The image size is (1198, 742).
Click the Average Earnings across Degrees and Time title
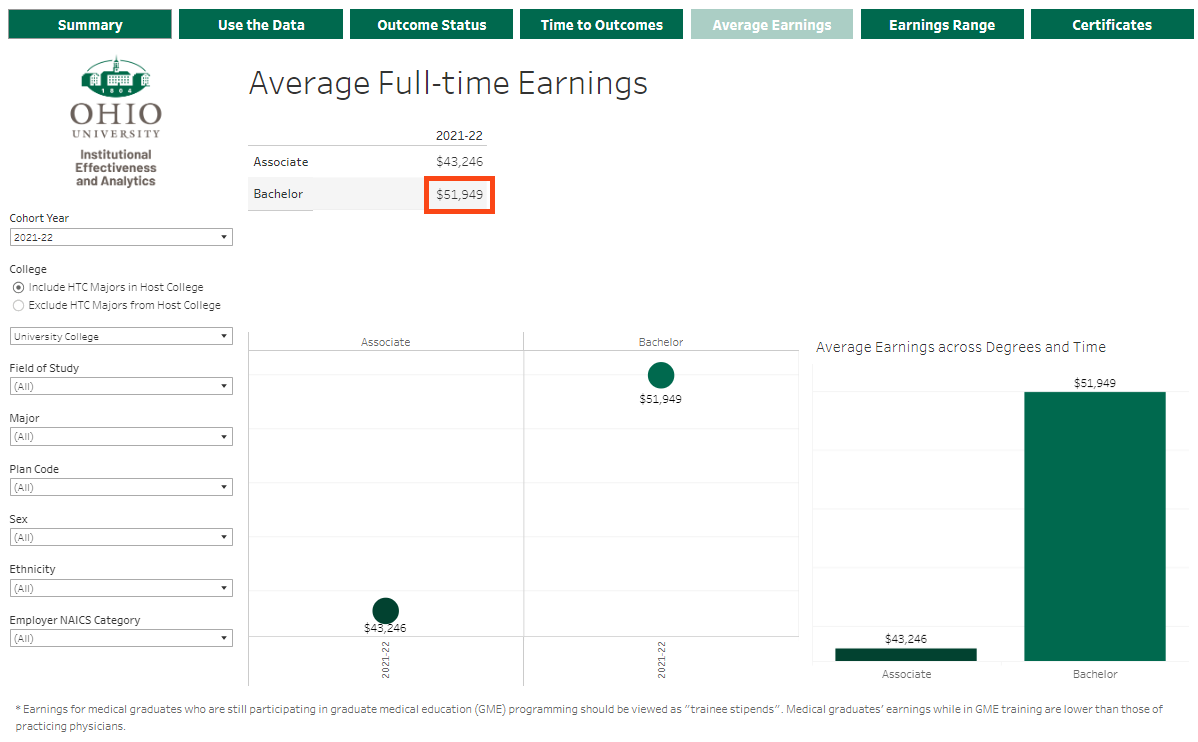coord(960,347)
